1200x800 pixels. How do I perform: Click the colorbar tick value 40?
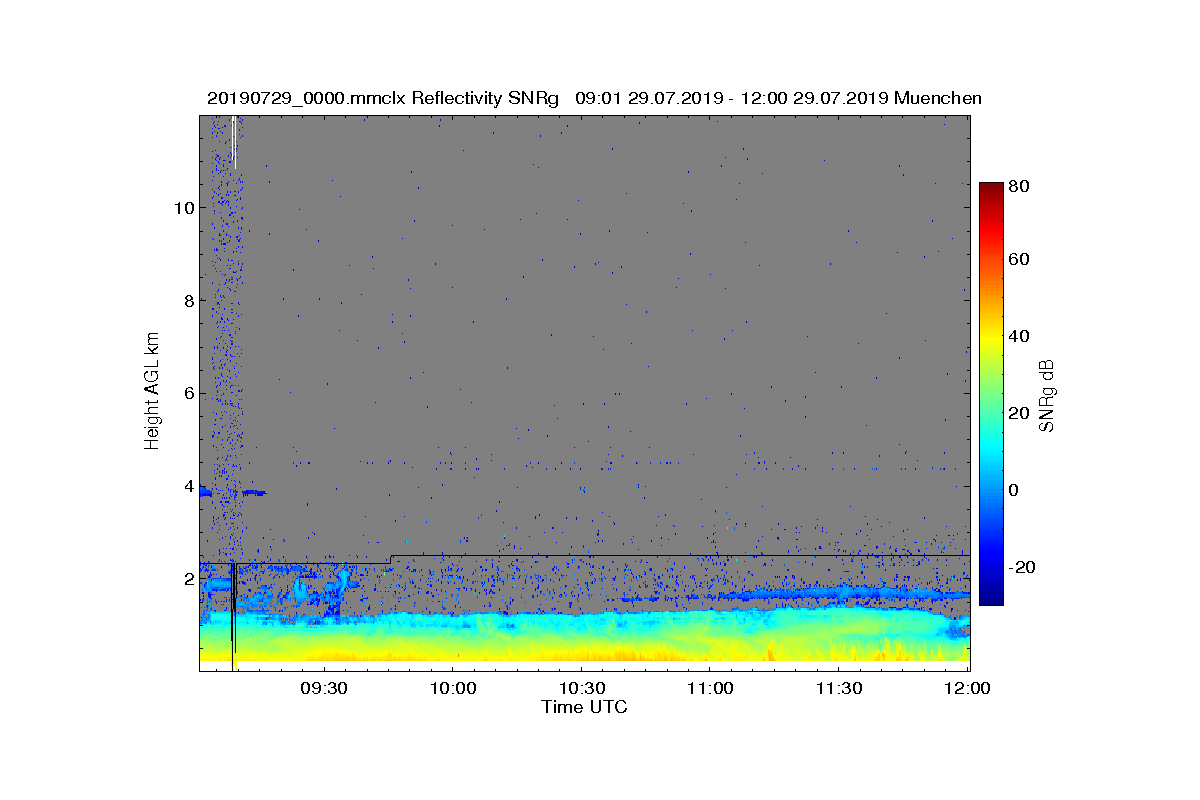click(1020, 336)
